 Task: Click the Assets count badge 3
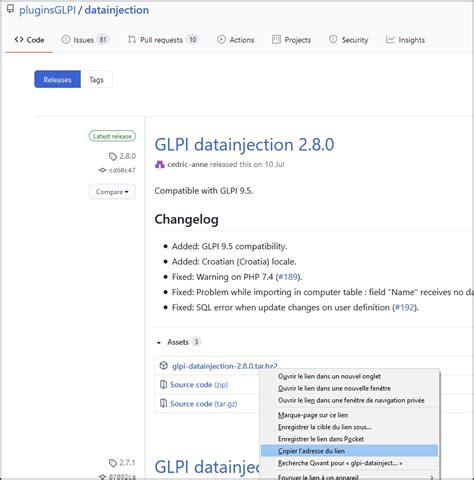click(196, 342)
